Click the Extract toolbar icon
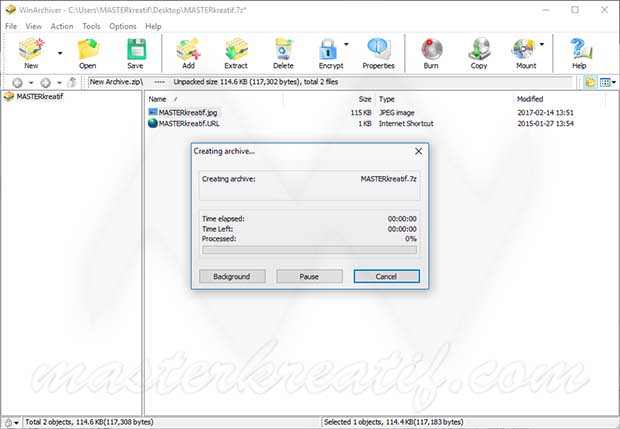The image size is (620, 429). (236, 49)
